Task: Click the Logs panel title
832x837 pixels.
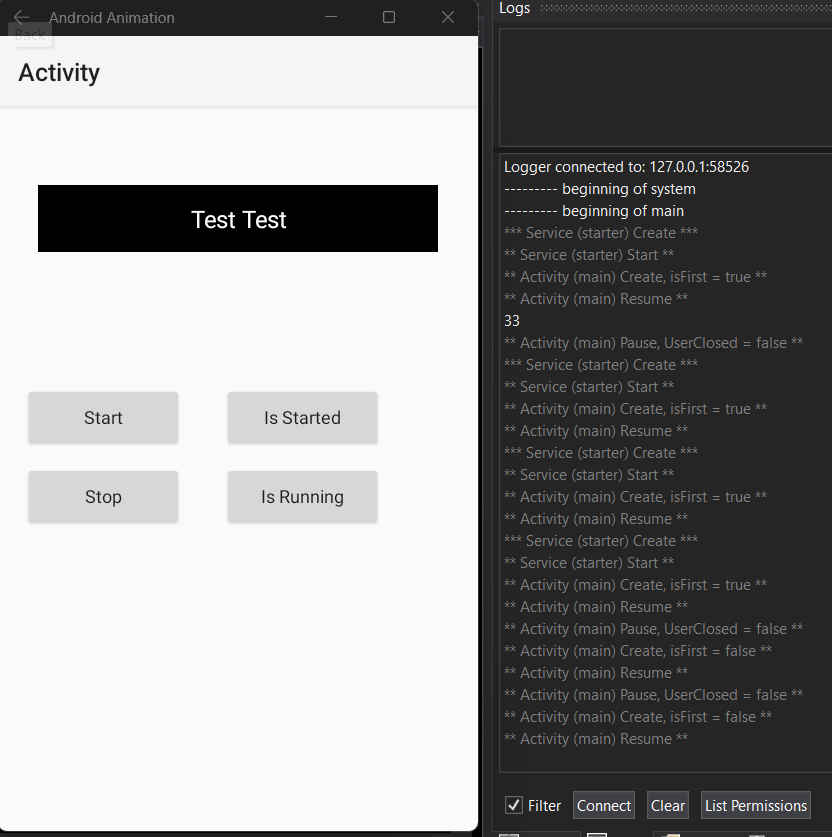Action: [x=515, y=8]
